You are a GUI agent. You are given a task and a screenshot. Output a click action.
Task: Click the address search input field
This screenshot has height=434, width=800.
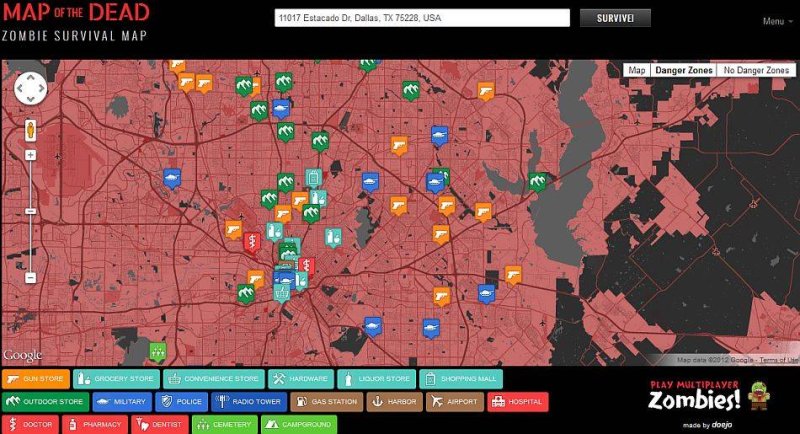[x=421, y=18]
